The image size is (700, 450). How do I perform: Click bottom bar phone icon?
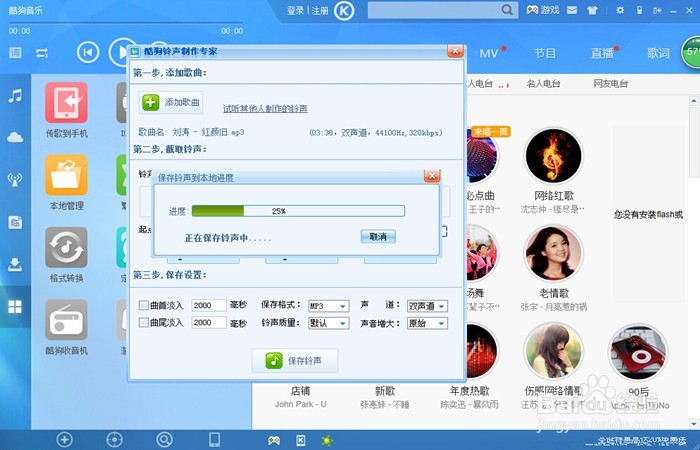pos(214,440)
